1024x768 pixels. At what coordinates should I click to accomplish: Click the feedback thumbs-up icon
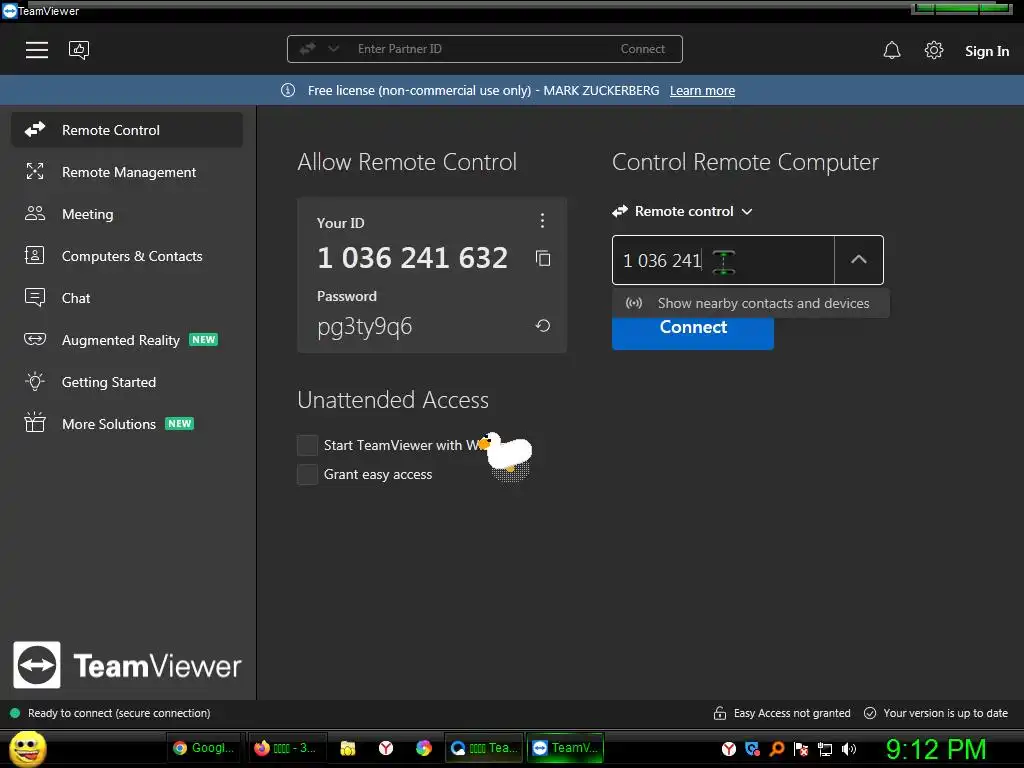tap(79, 50)
